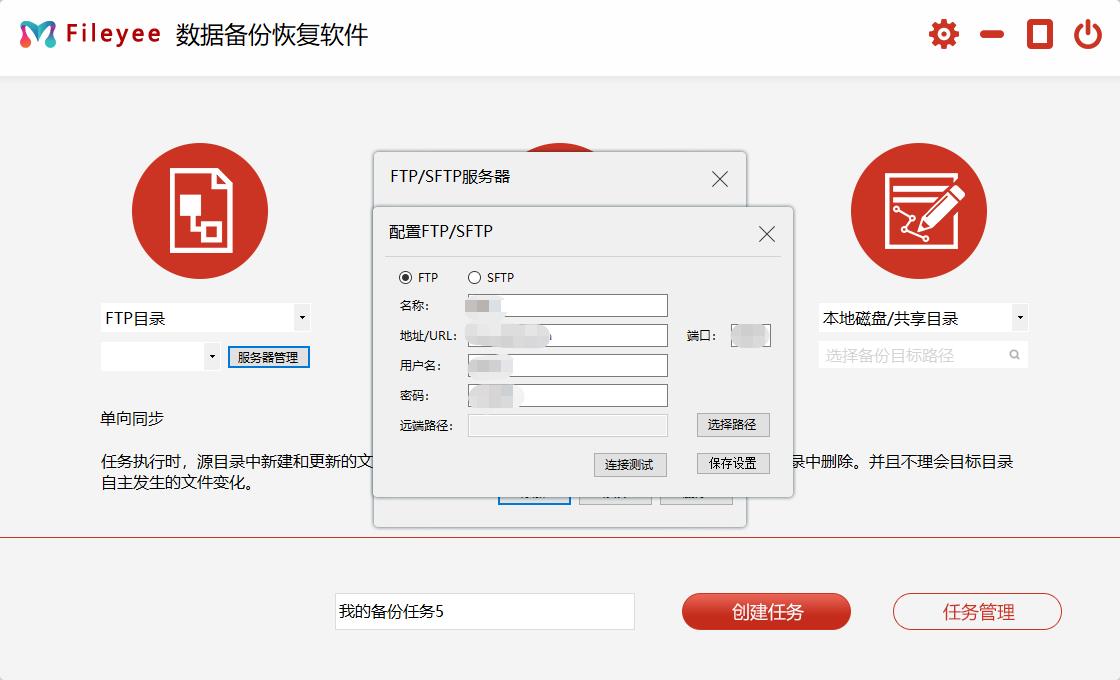Viewport: 1120px width, 680px height.
Task: Click the 名称 input field
Action: (x=567, y=305)
